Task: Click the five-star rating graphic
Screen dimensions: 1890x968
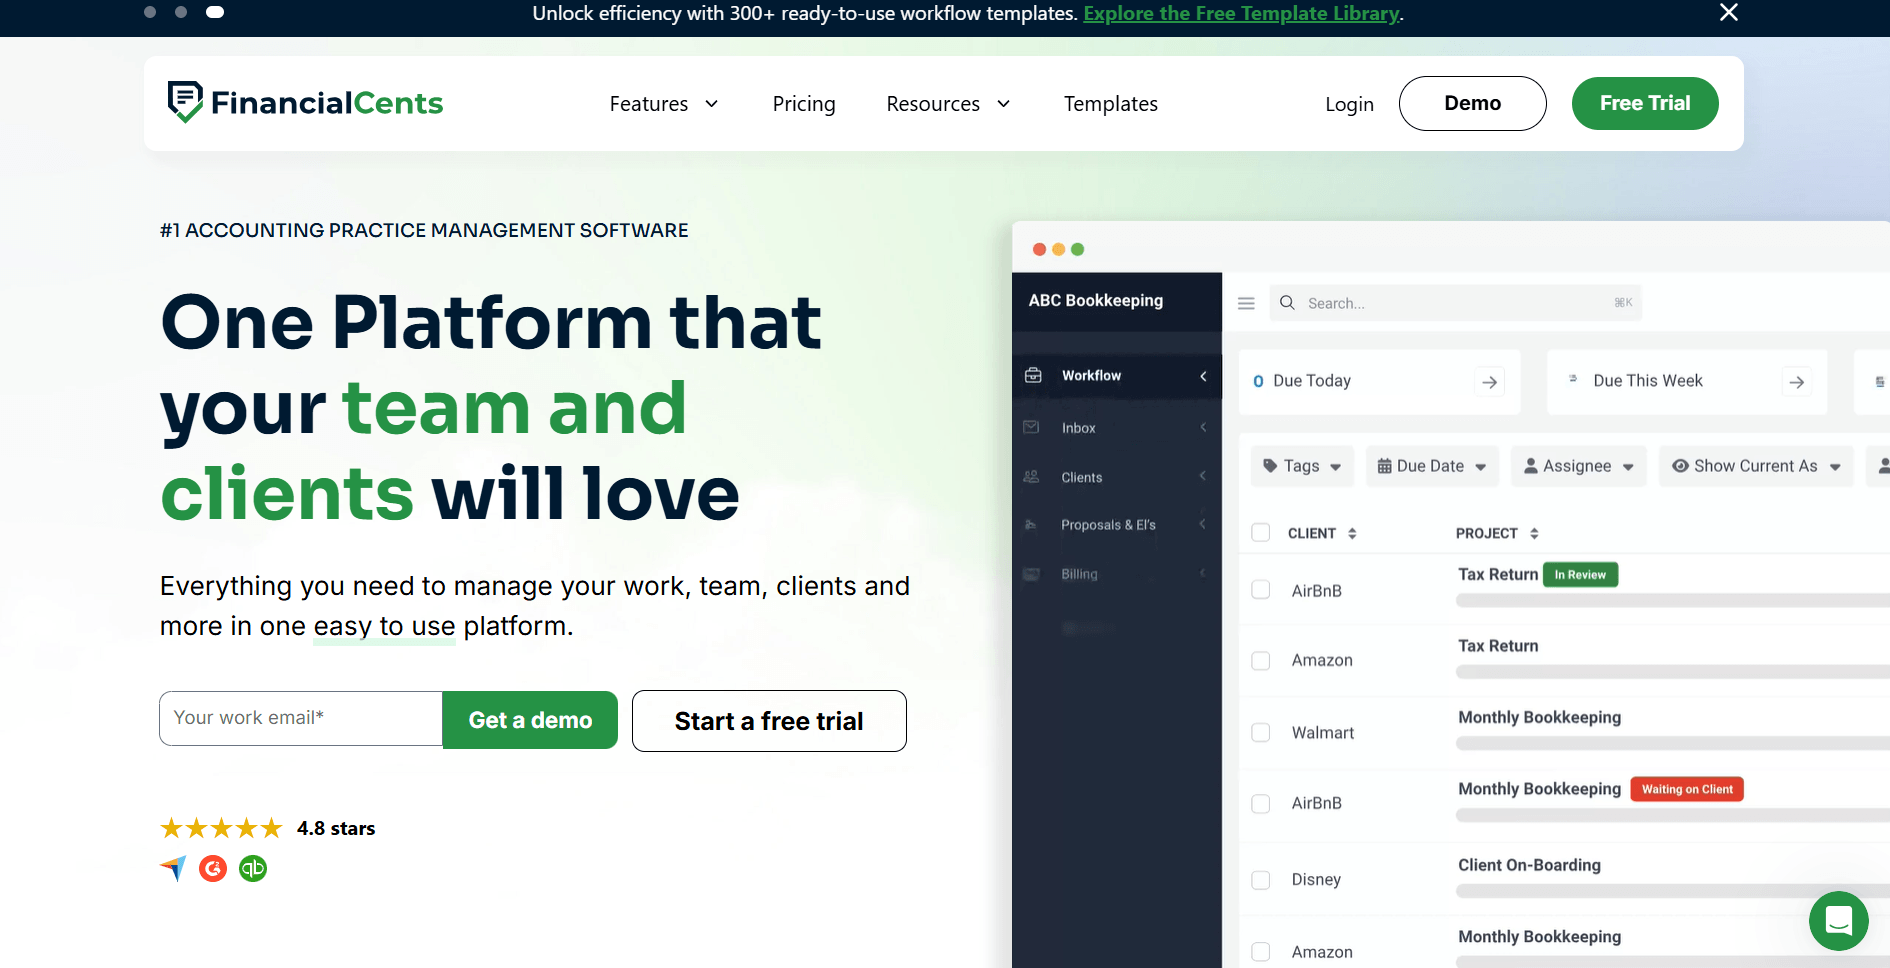Action: (222, 828)
